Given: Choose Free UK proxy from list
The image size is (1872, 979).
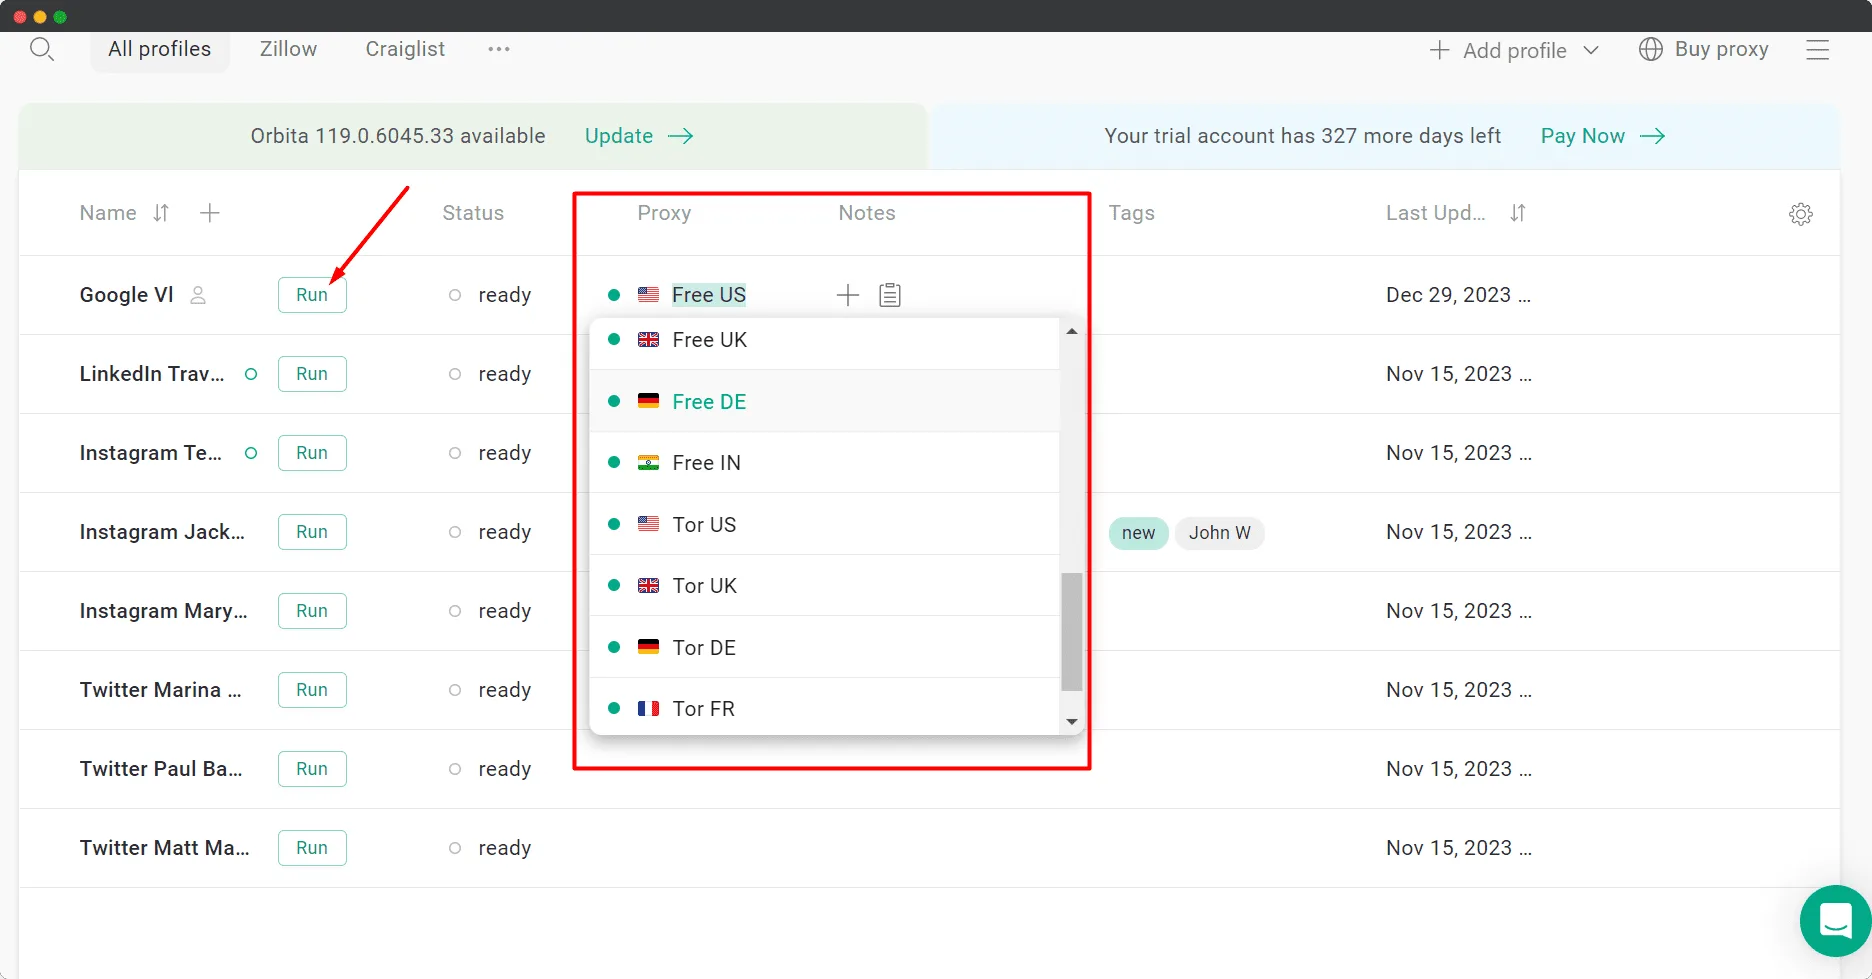Looking at the screenshot, I should pos(824,340).
